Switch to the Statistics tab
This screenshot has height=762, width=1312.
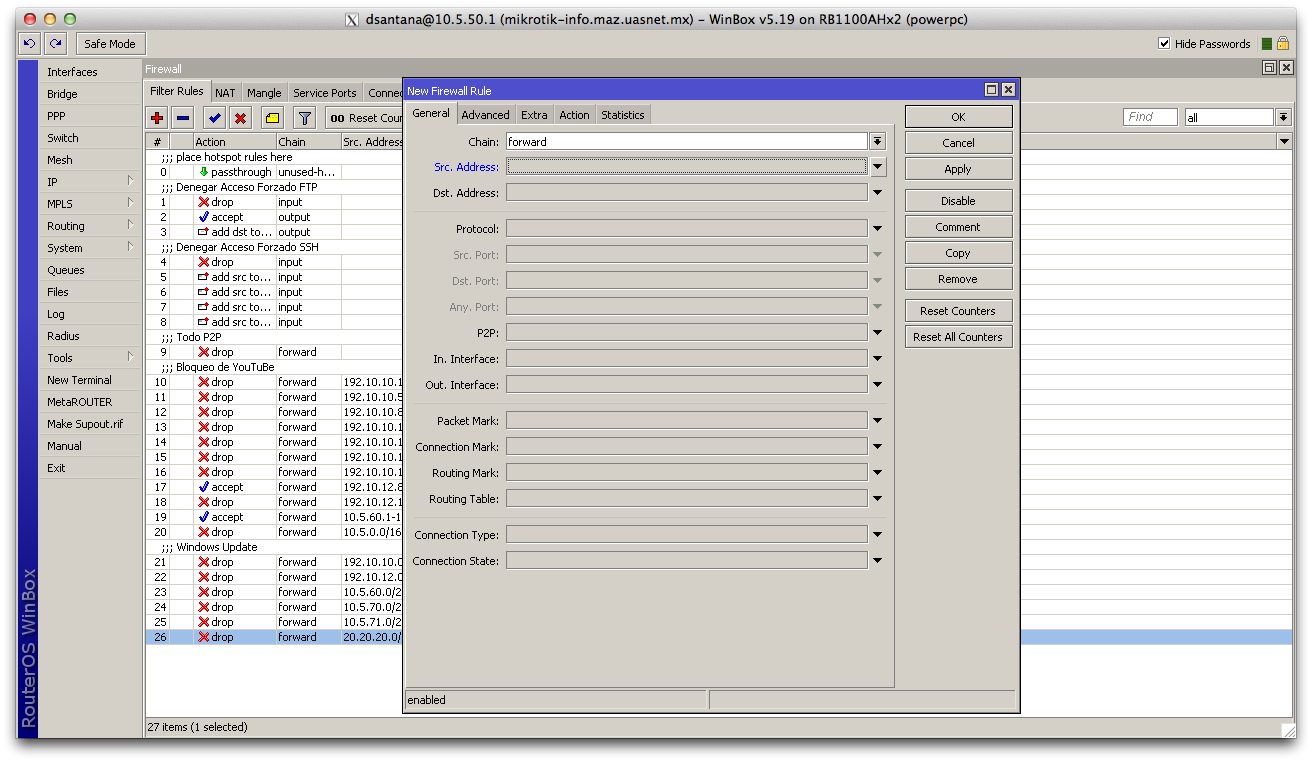point(623,115)
